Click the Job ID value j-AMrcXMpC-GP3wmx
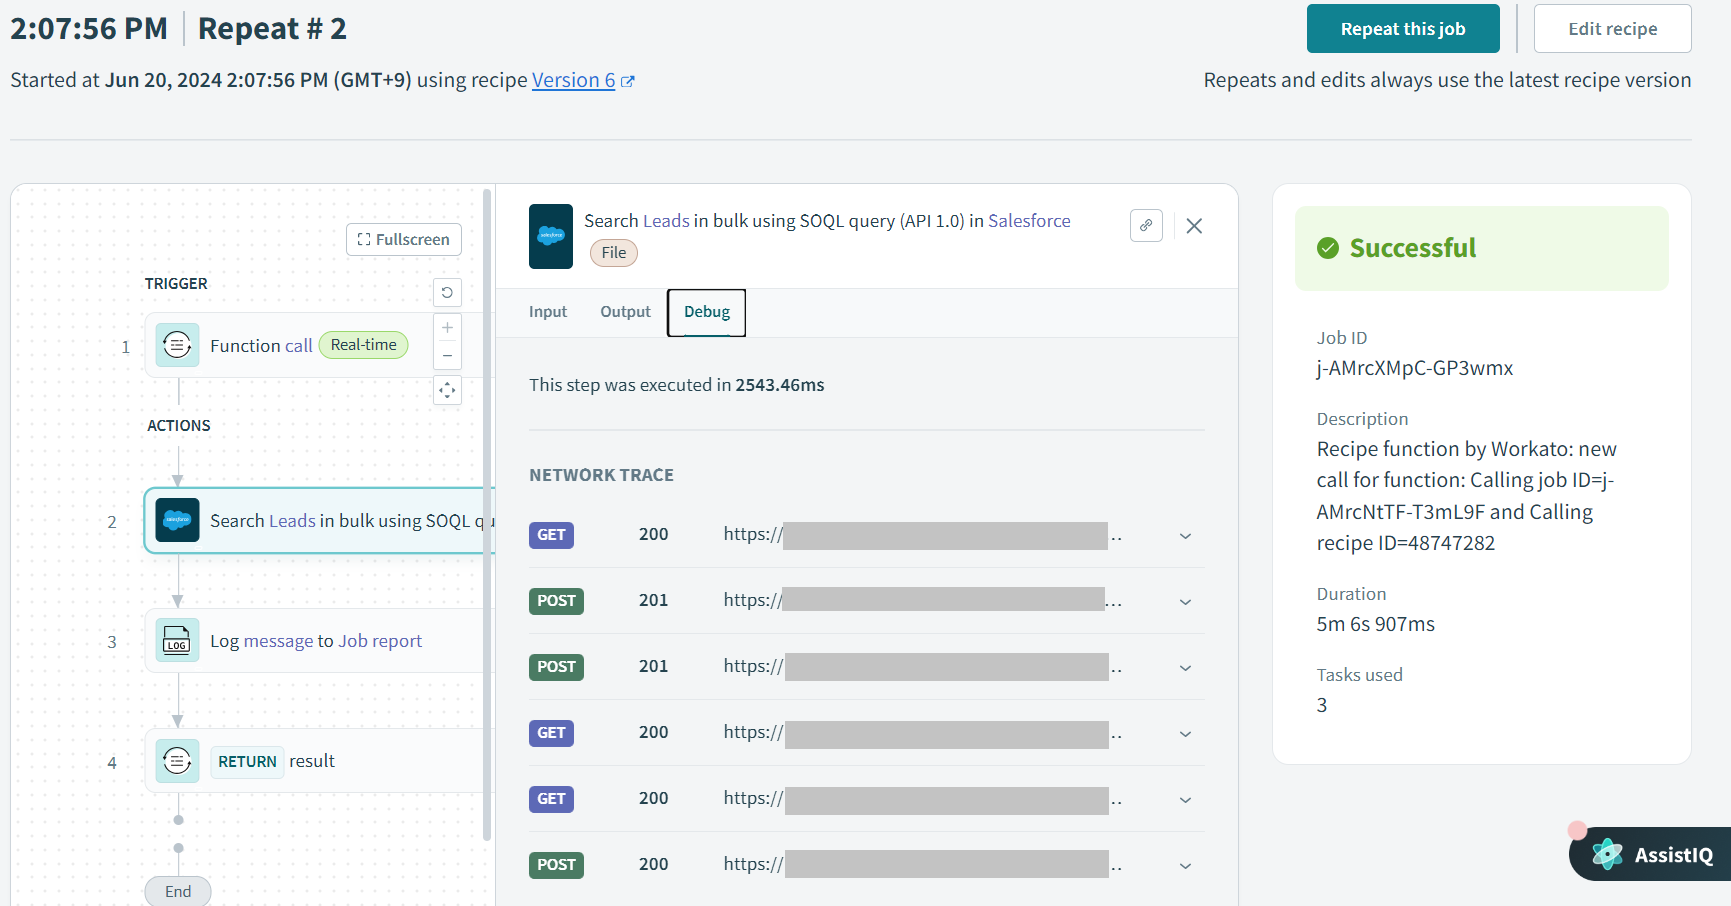This screenshot has height=906, width=1731. [x=1415, y=368]
